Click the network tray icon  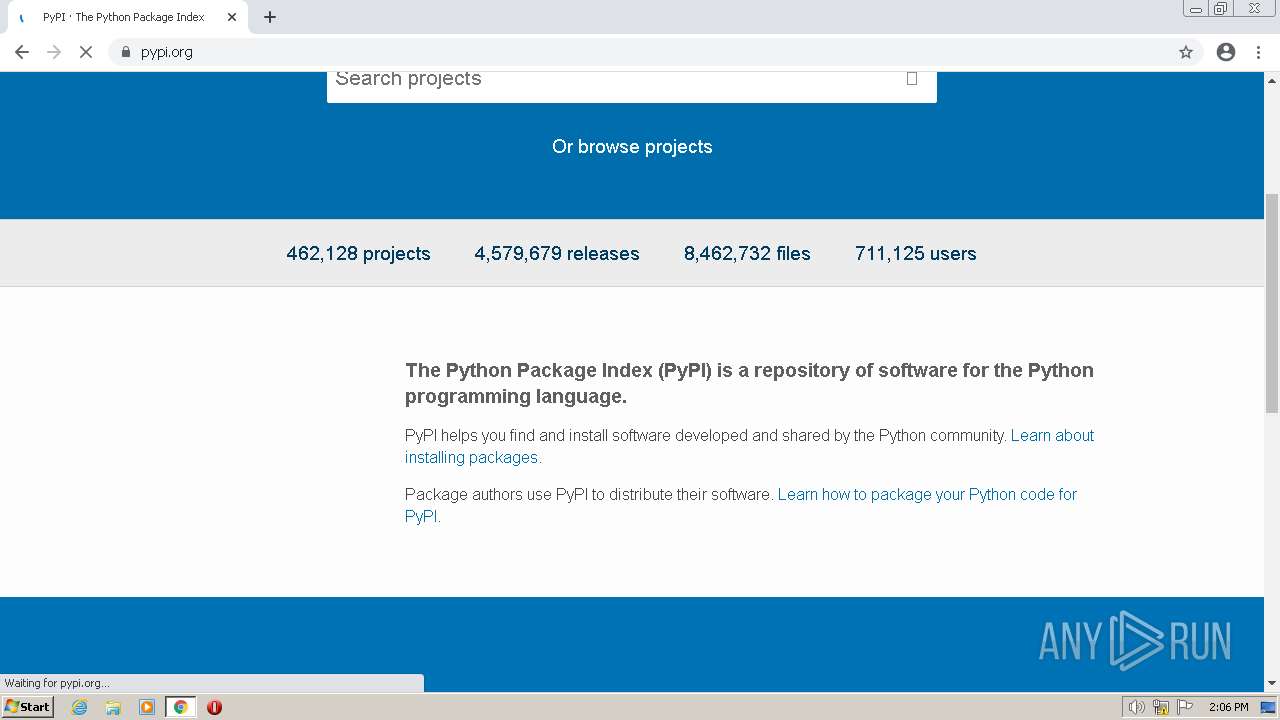coord(1161,707)
